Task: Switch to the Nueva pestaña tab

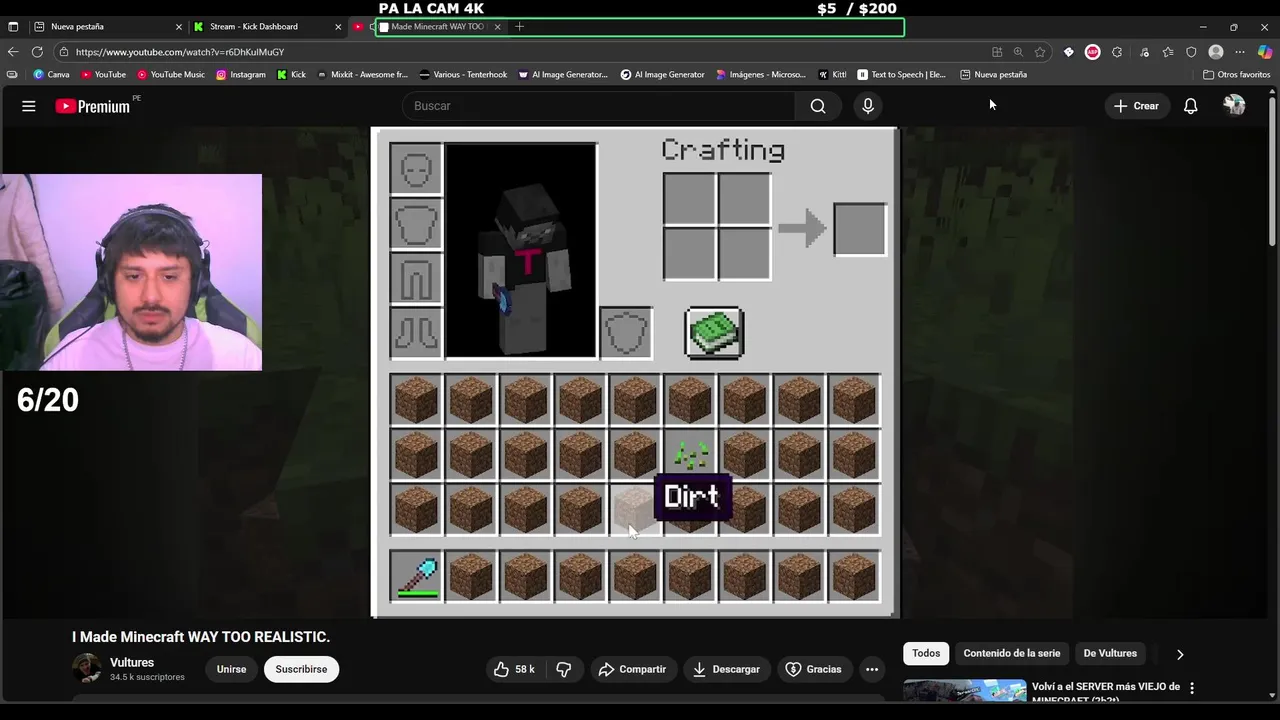Action: pos(108,27)
